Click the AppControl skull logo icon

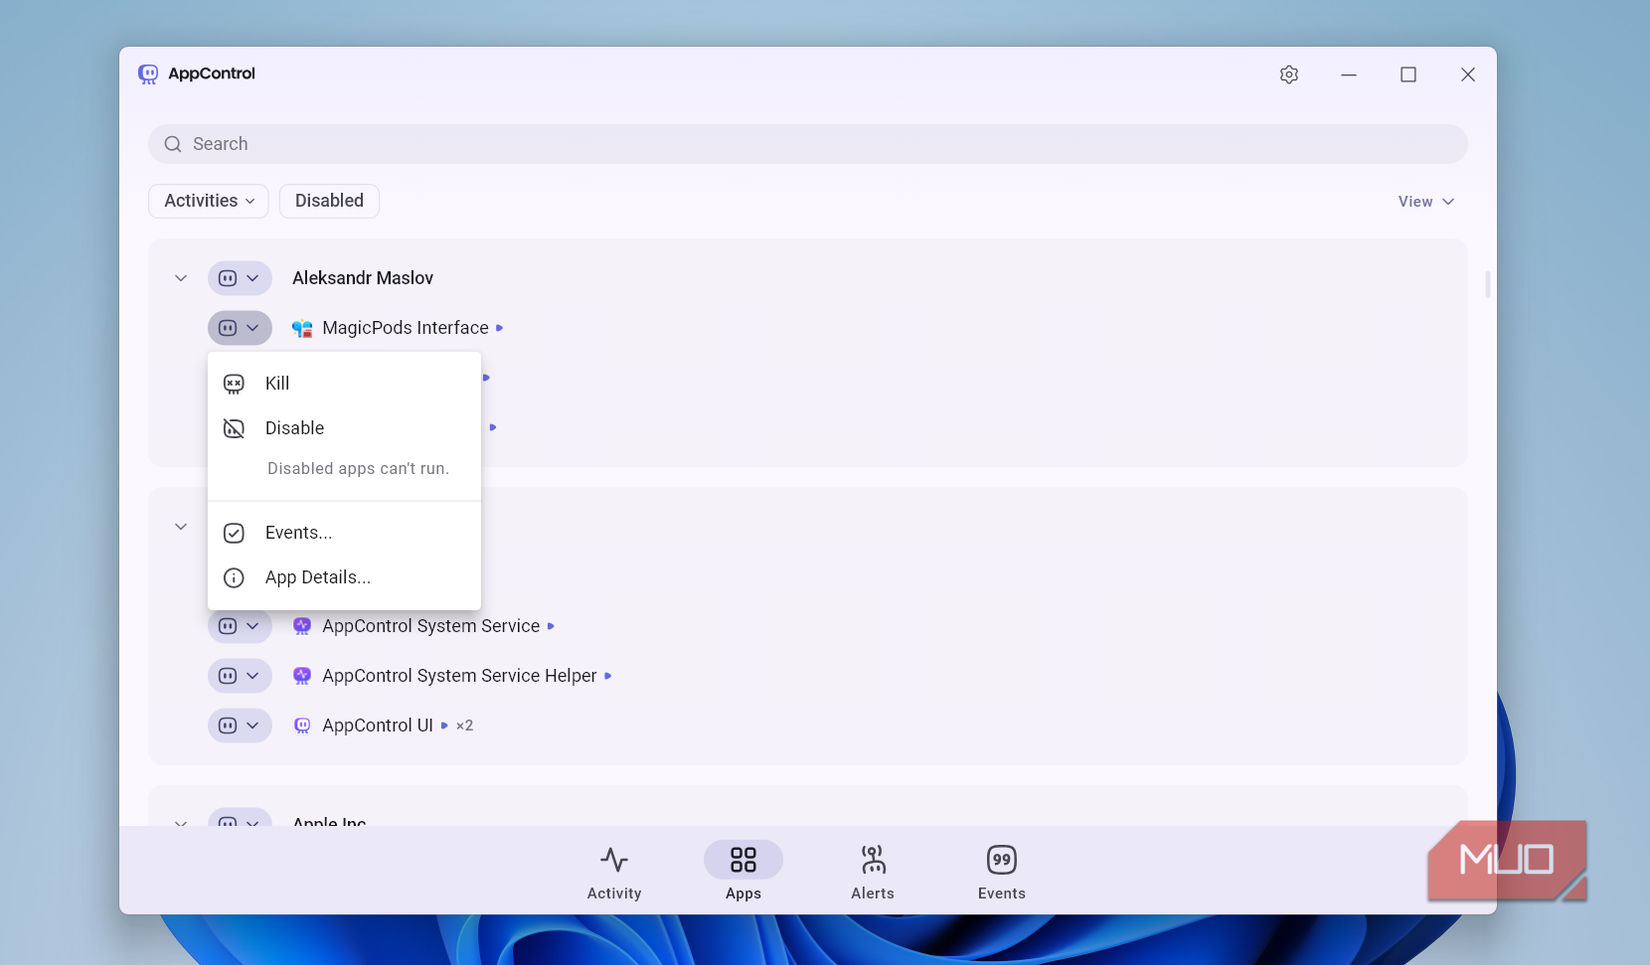(148, 73)
